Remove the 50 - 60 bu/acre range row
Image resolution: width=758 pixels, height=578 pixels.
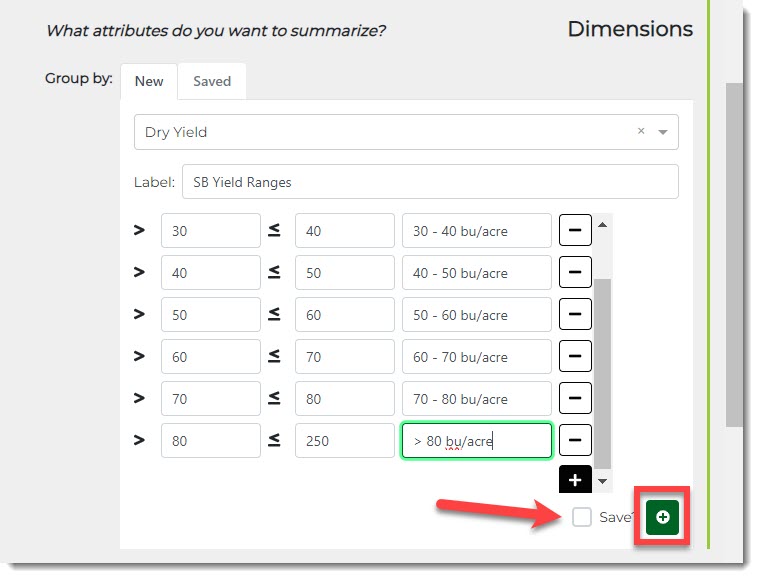(x=574, y=315)
